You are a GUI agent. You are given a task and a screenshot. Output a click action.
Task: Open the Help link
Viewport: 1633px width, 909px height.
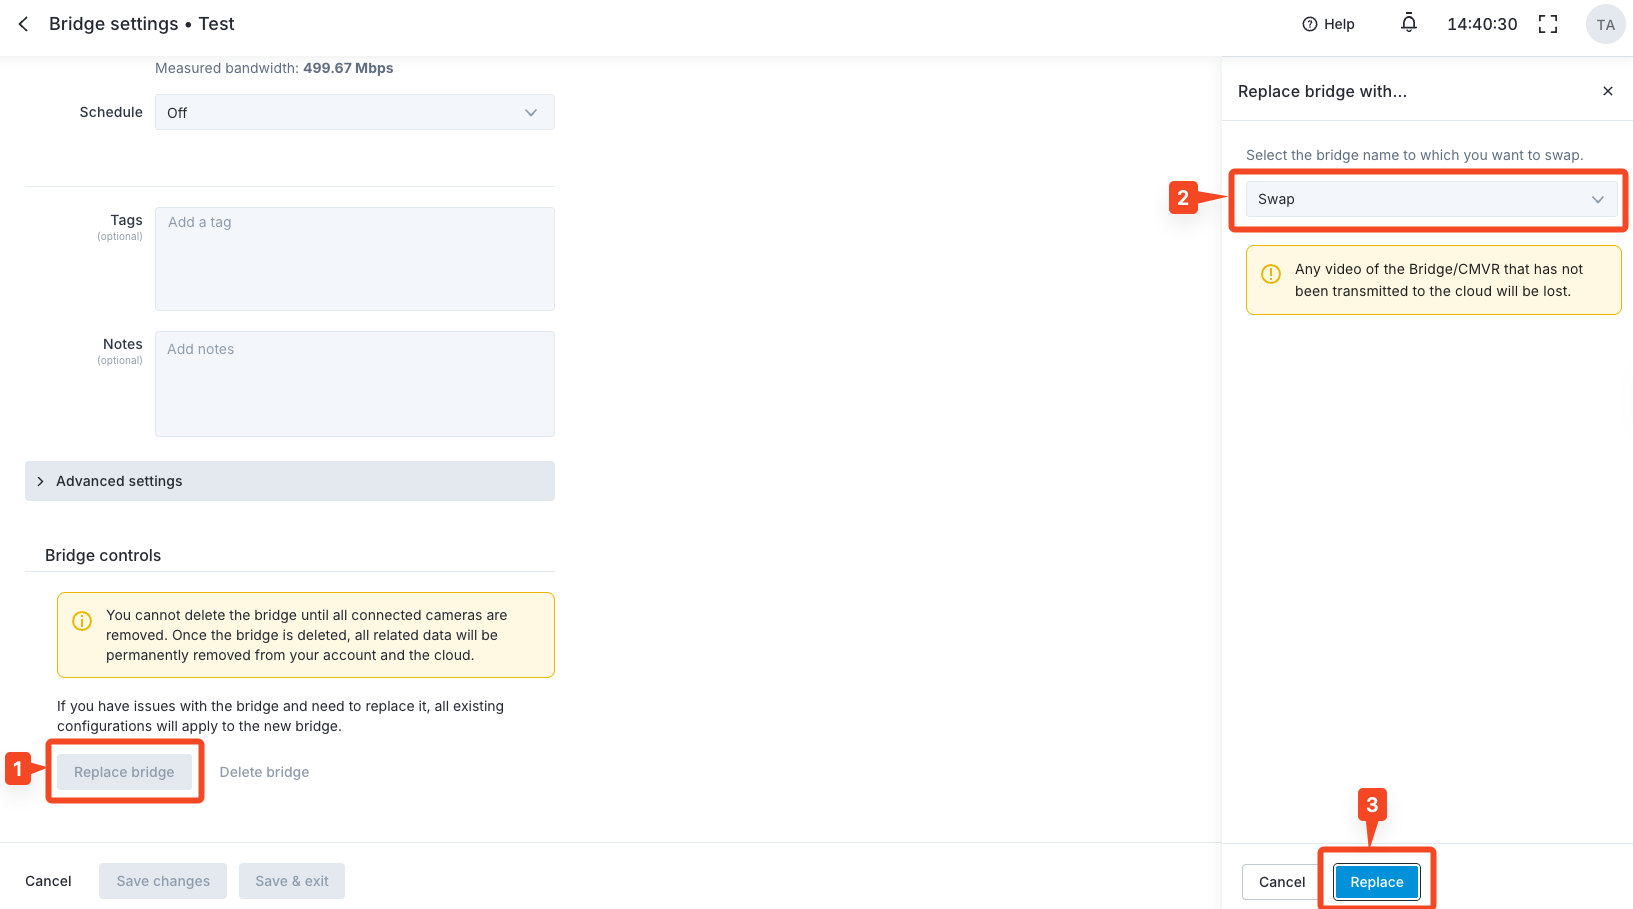click(x=1328, y=24)
